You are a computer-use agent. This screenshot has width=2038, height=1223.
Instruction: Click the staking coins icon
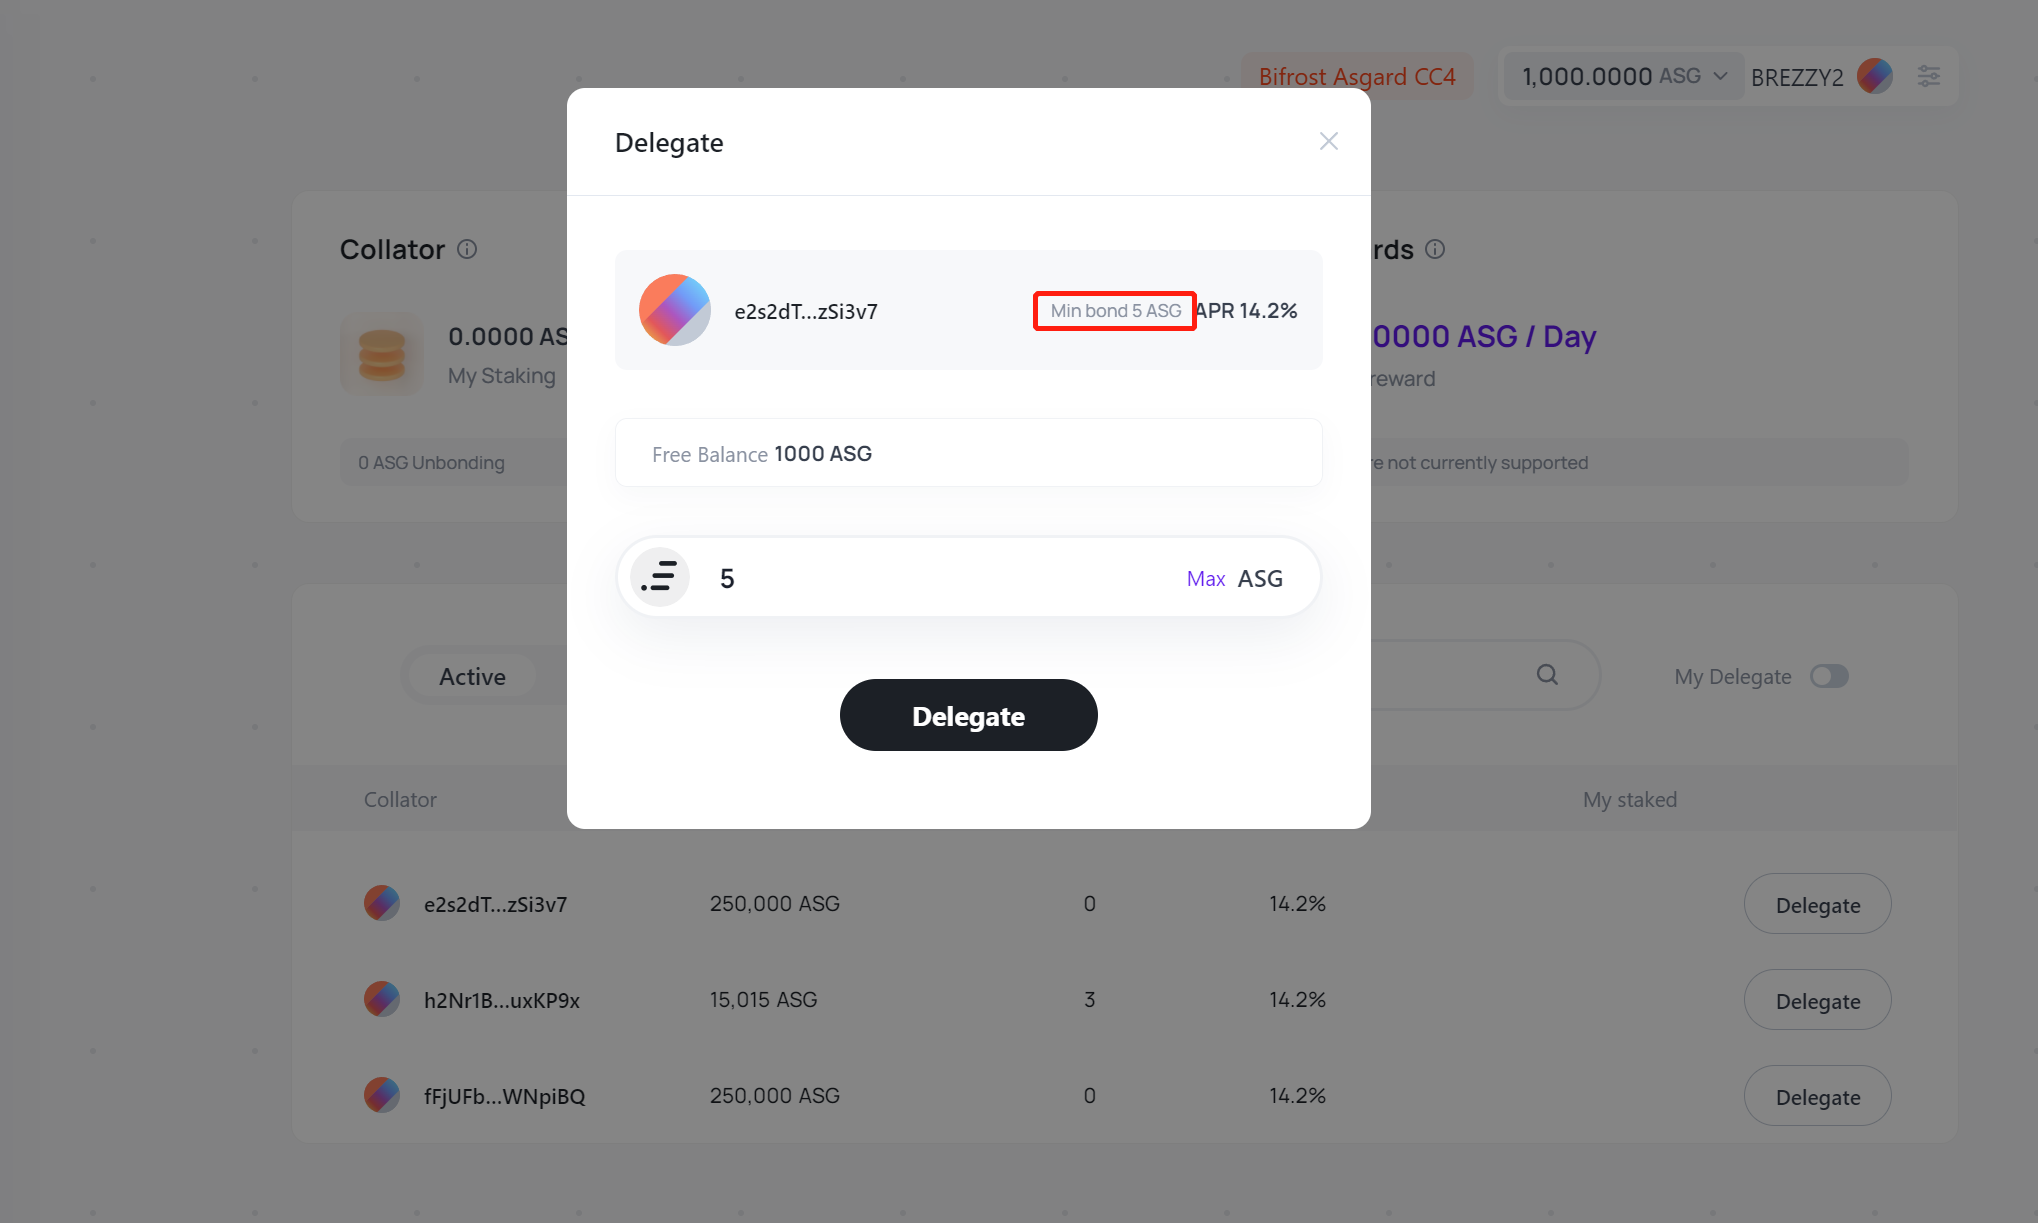381,354
